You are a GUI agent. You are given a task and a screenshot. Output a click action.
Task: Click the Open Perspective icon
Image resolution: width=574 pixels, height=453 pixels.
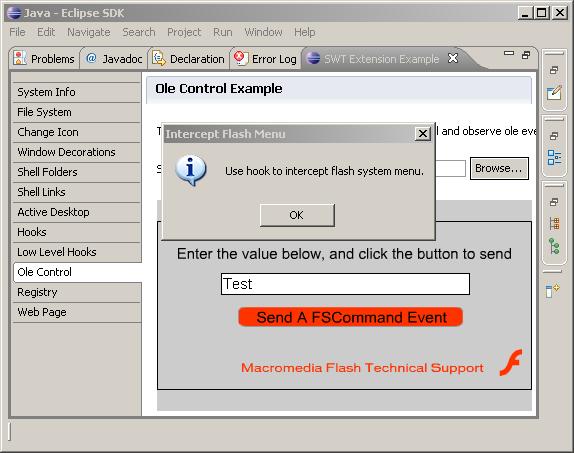pyautogui.click(x=553, y=291)
